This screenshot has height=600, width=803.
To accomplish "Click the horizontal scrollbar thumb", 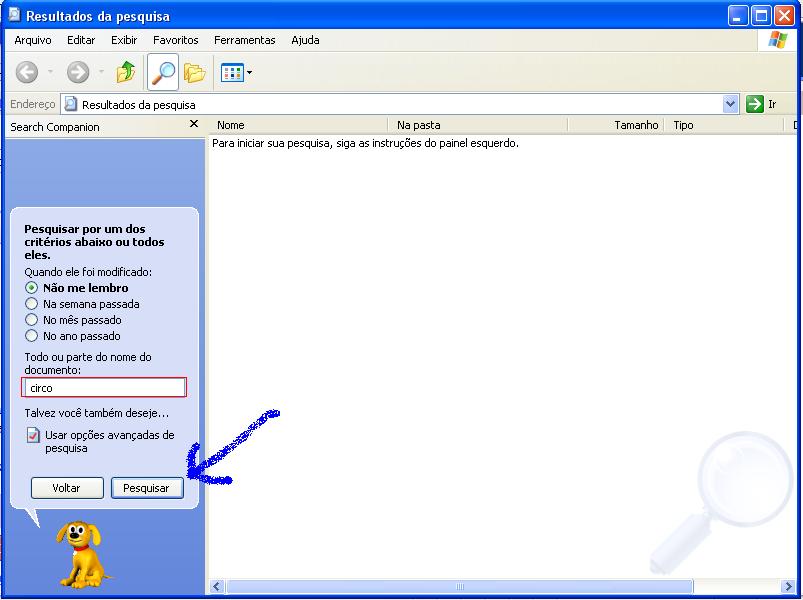I will [x=459, y=586].
